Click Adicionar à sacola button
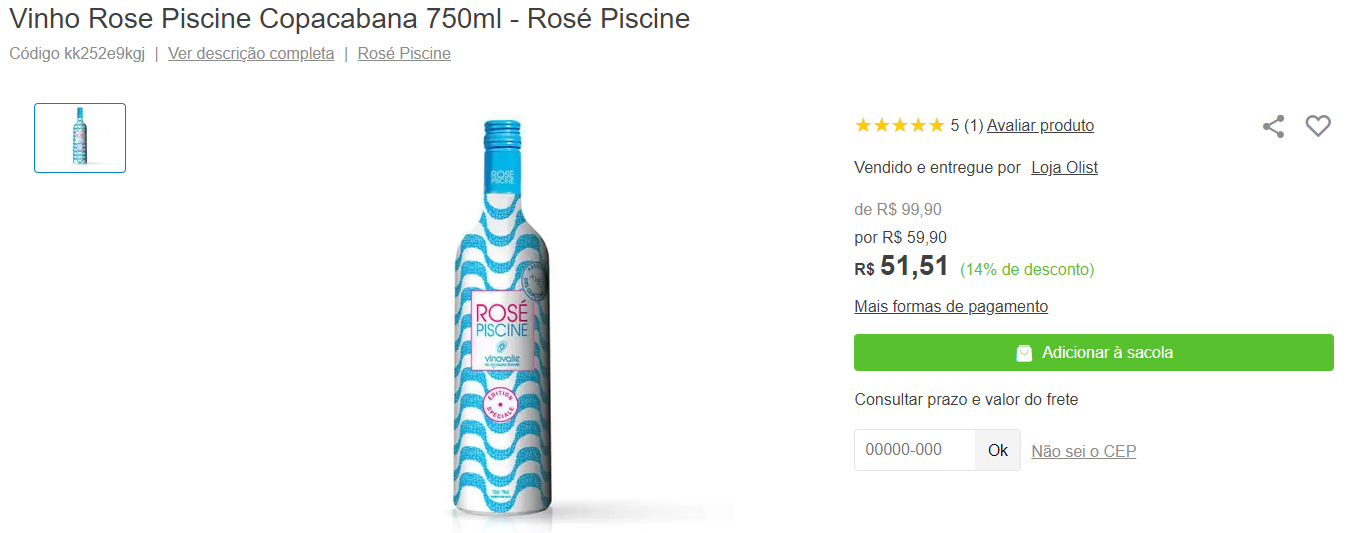This screenshot has width=1346, height=533. (x=1094, y=352)
